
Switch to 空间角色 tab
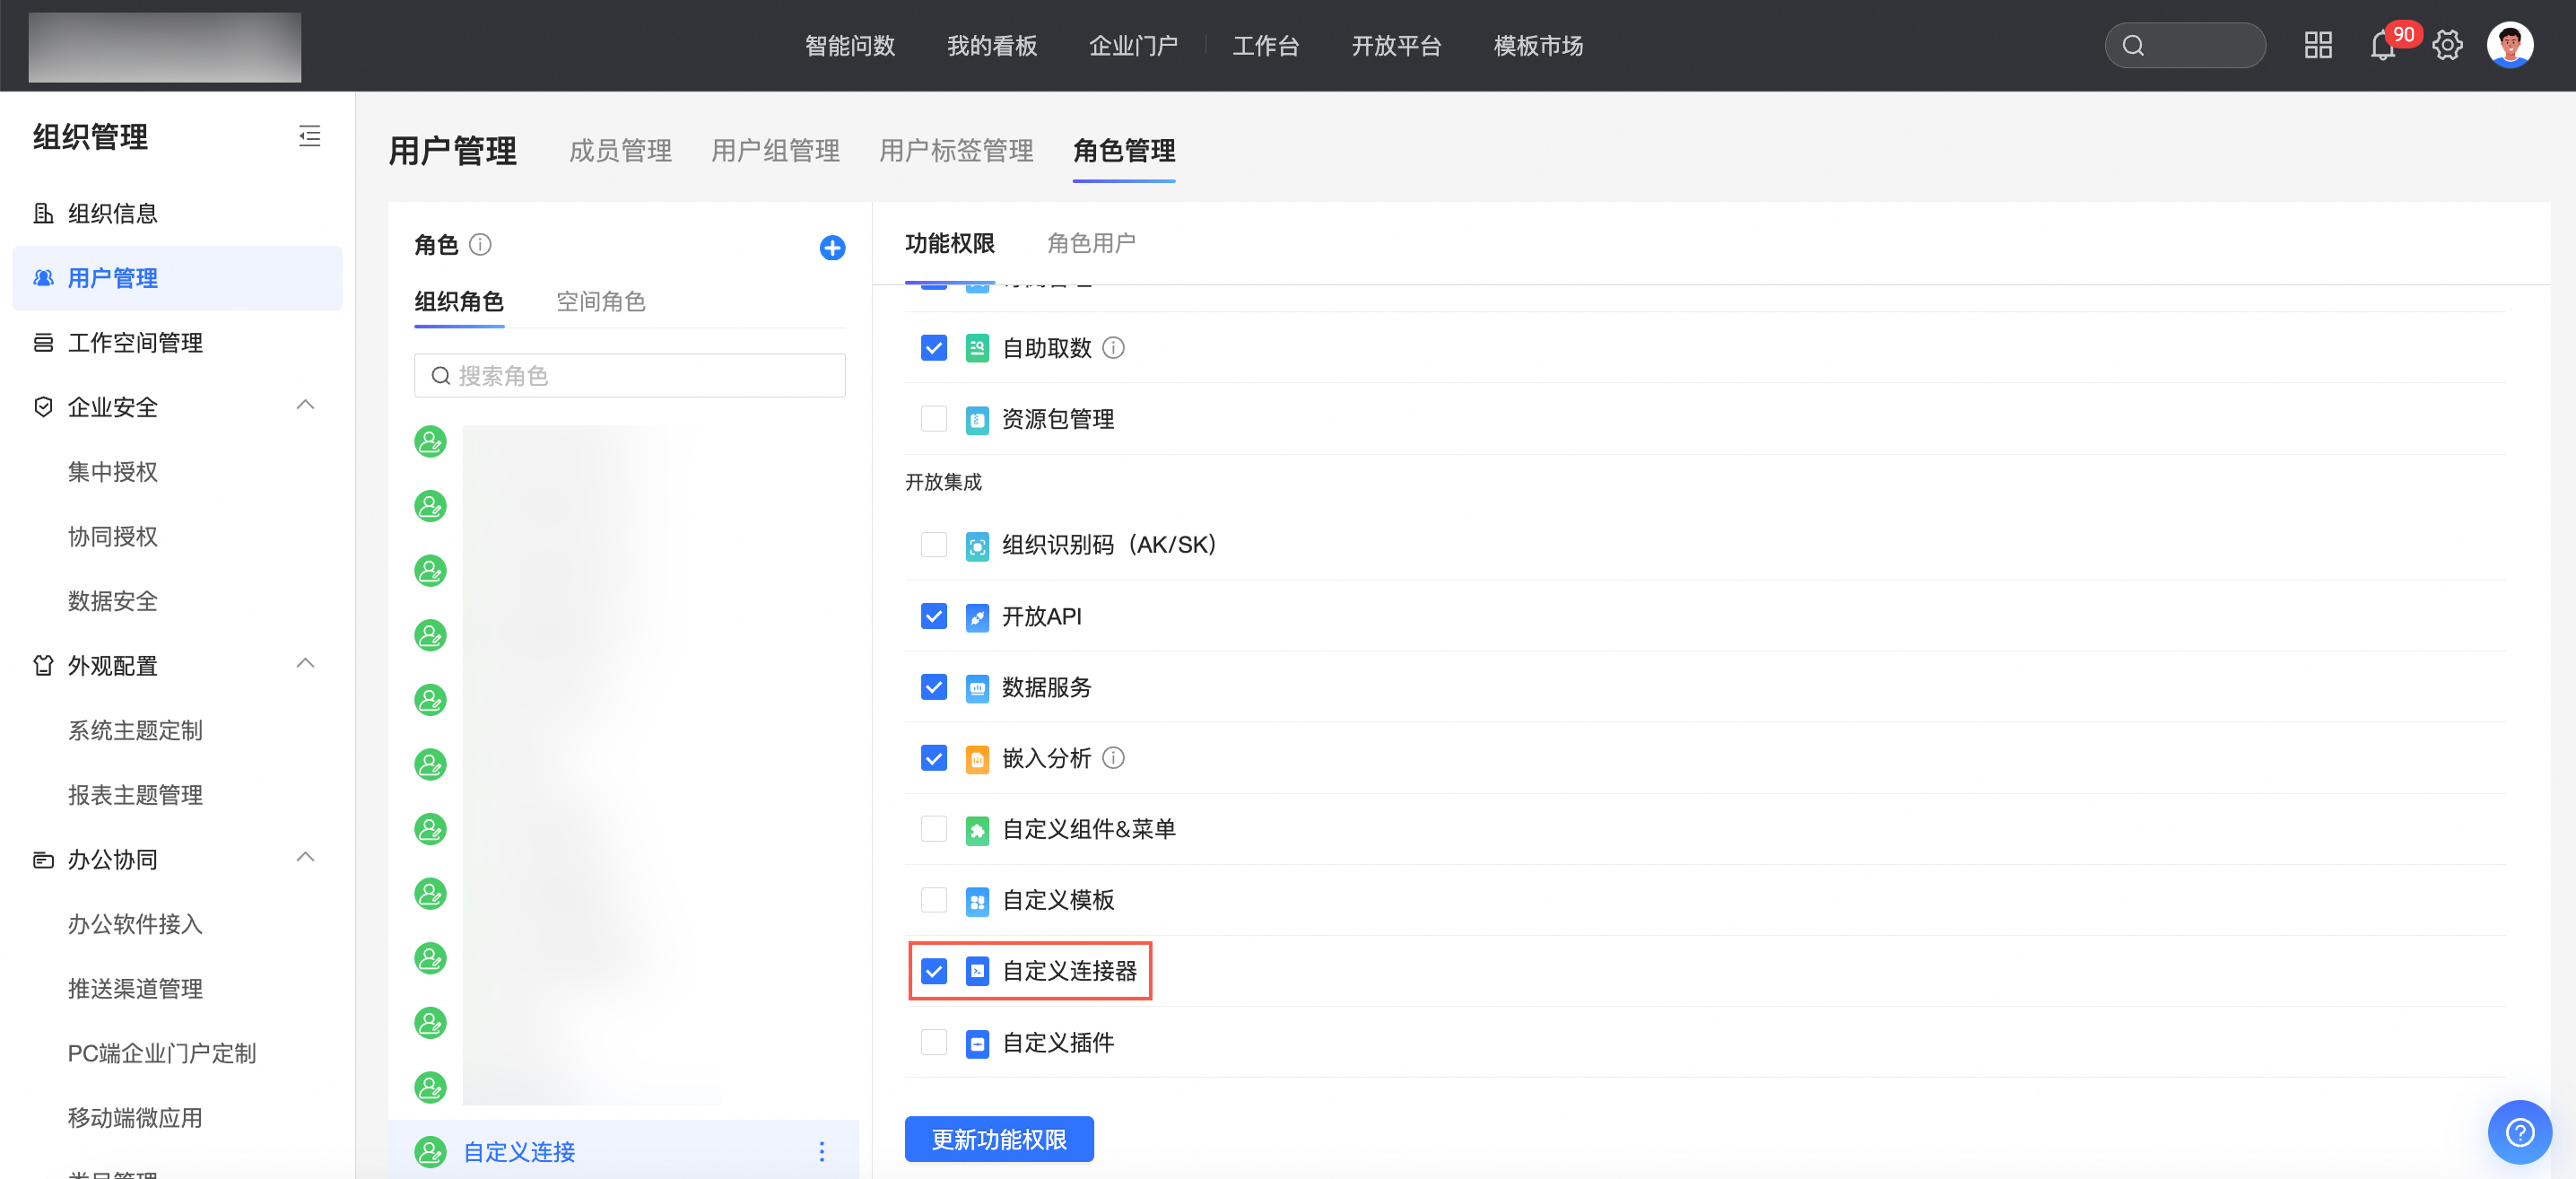(x=601, y=302)
